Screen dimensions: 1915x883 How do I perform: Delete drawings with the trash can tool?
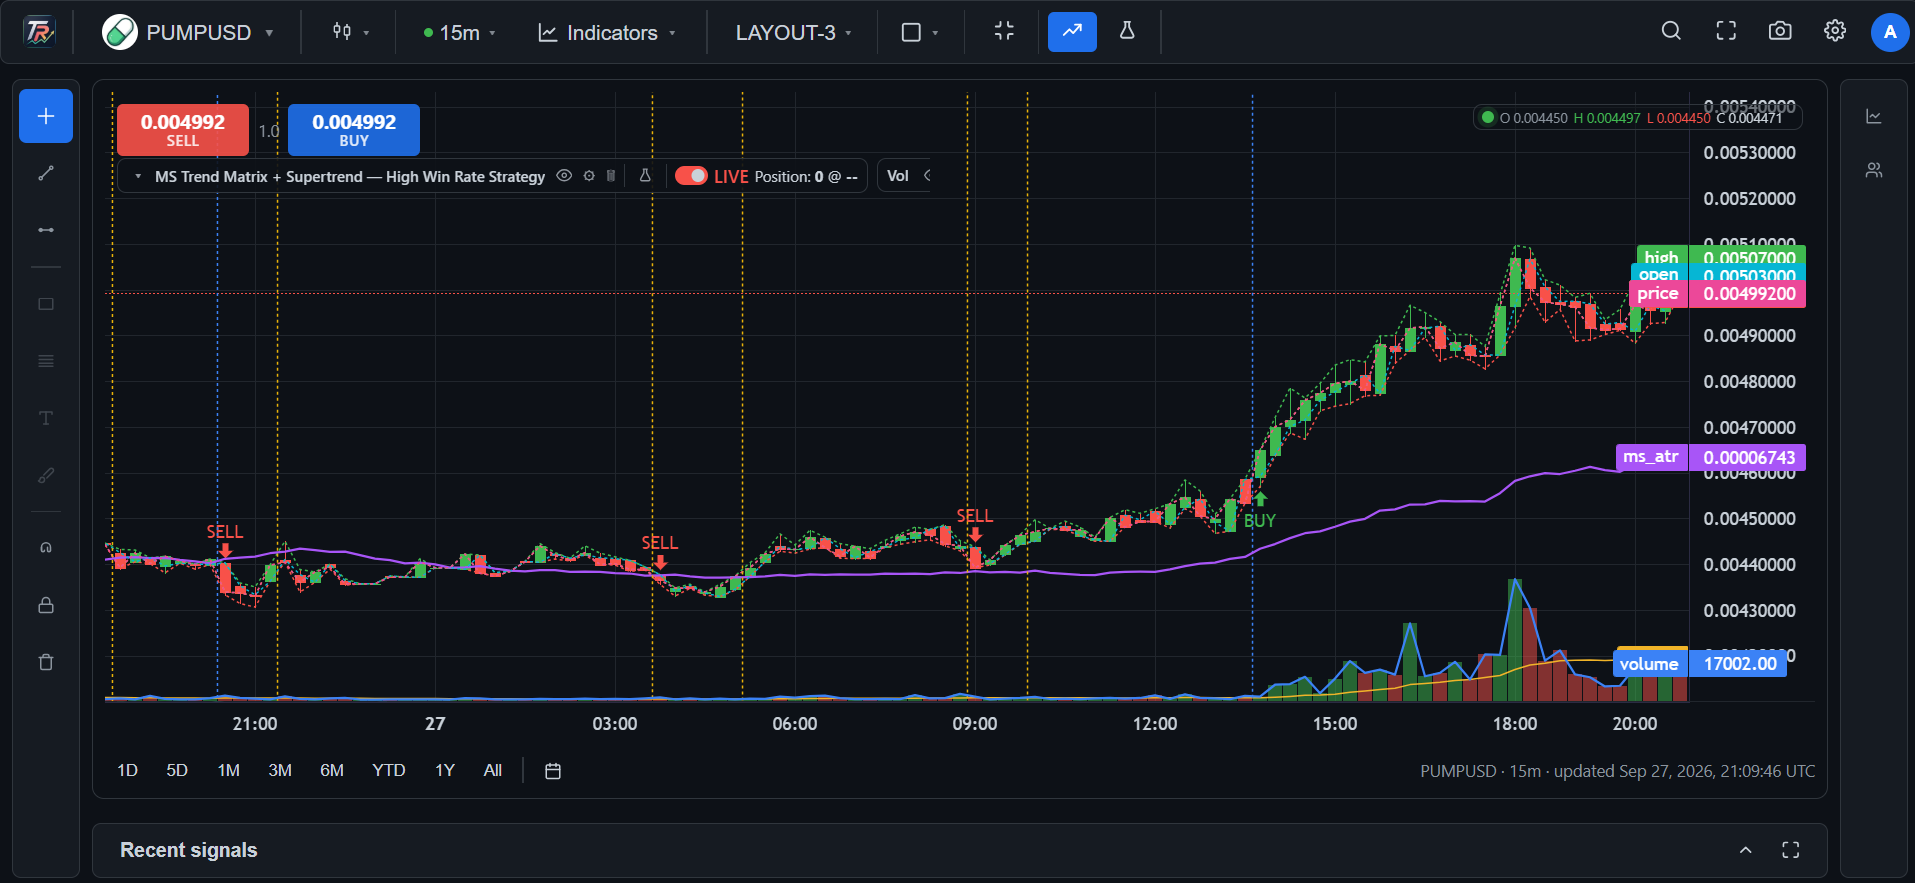coord(46,662)
